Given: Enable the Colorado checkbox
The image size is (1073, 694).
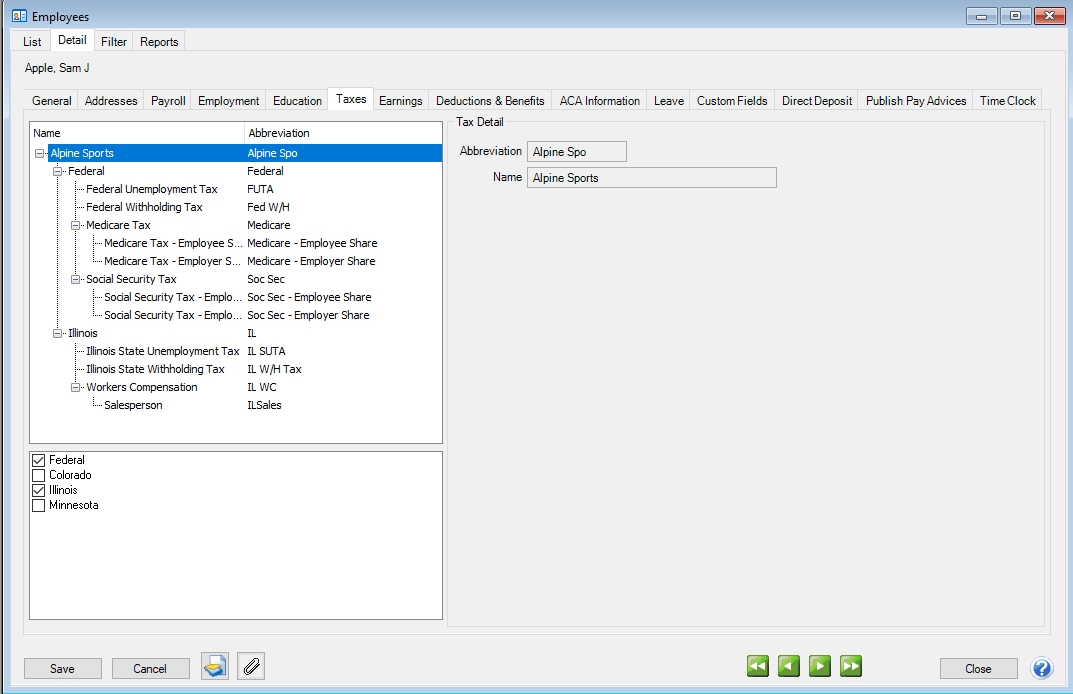Looking at the screenshot, I should point(39,475).
